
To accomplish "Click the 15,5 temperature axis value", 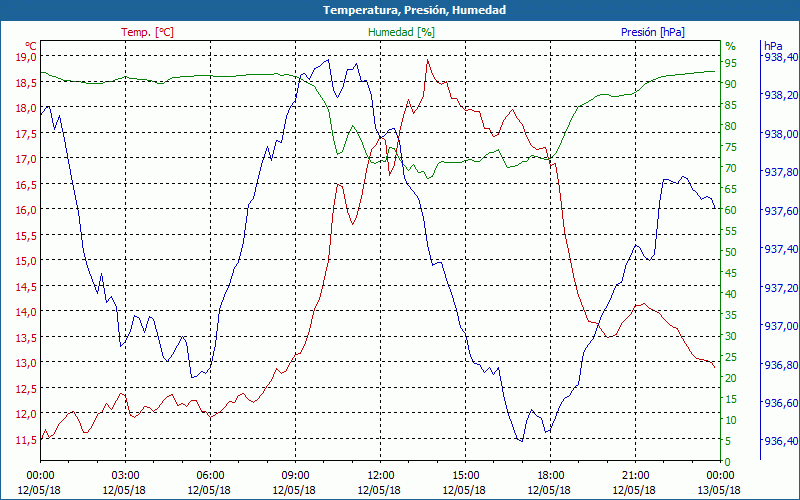I will (x=28, y=235).
